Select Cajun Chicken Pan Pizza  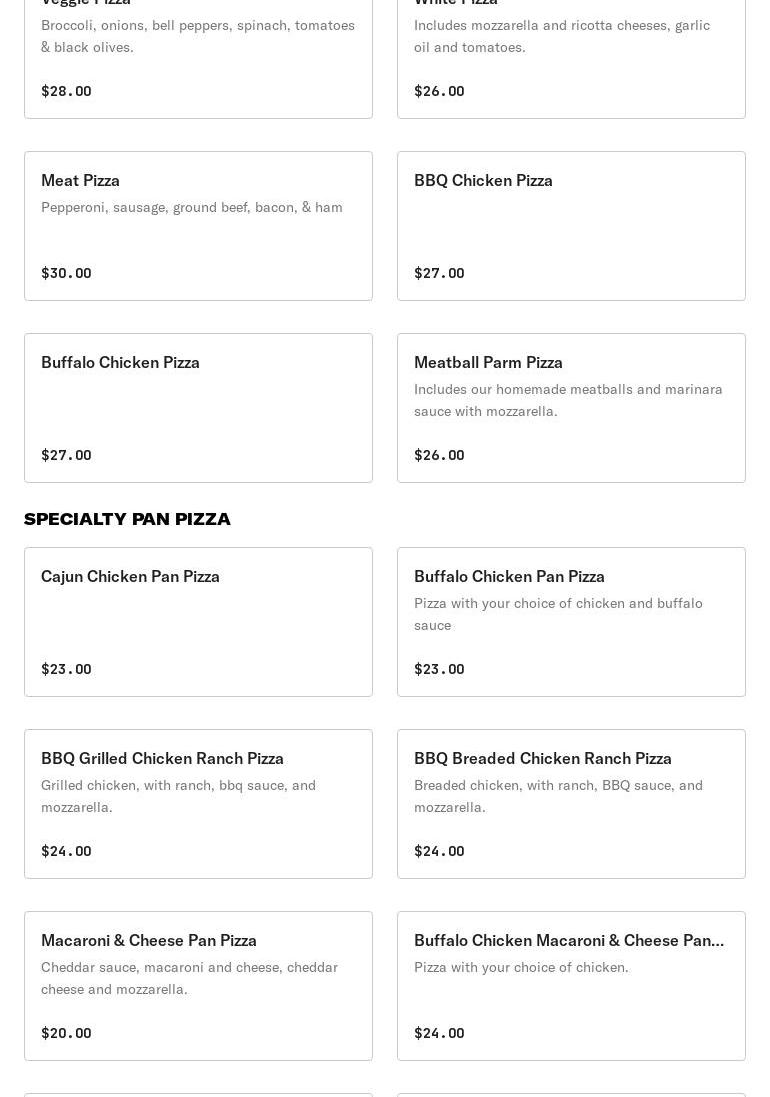tap(130, 577)
